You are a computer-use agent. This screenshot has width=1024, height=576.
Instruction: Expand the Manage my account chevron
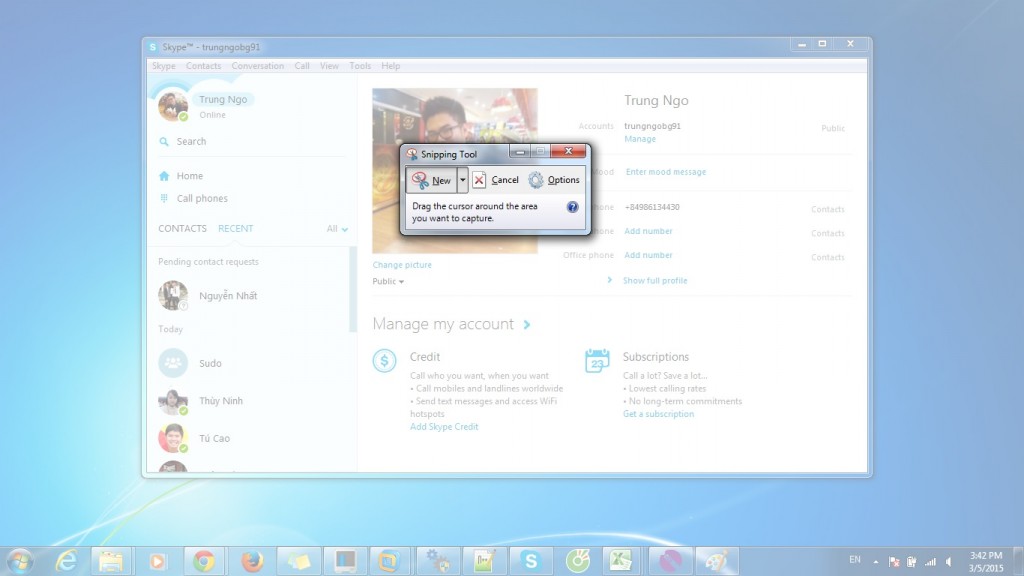click(x=526, y=325)
